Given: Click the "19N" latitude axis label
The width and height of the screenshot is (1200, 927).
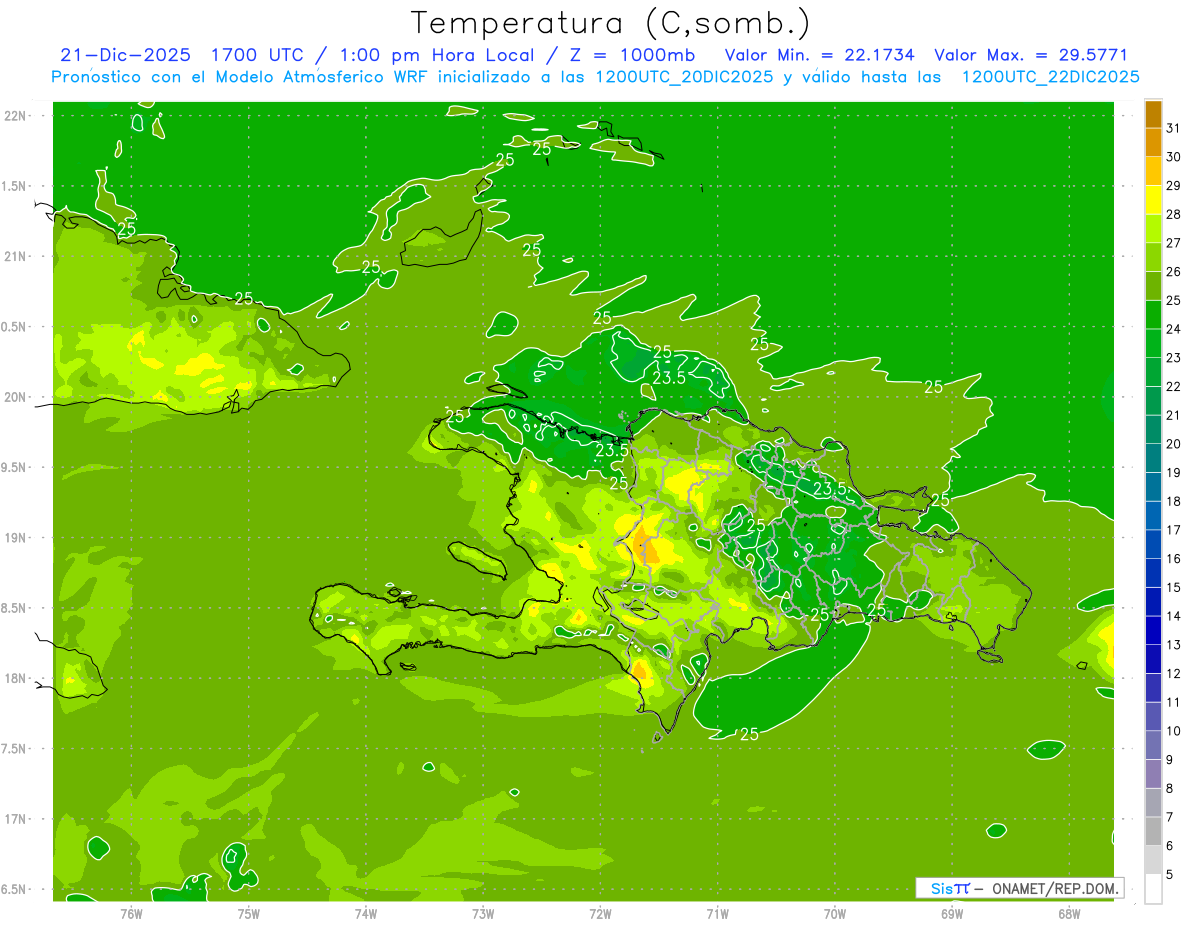Looking at the screenshot, I should point(16,538).
